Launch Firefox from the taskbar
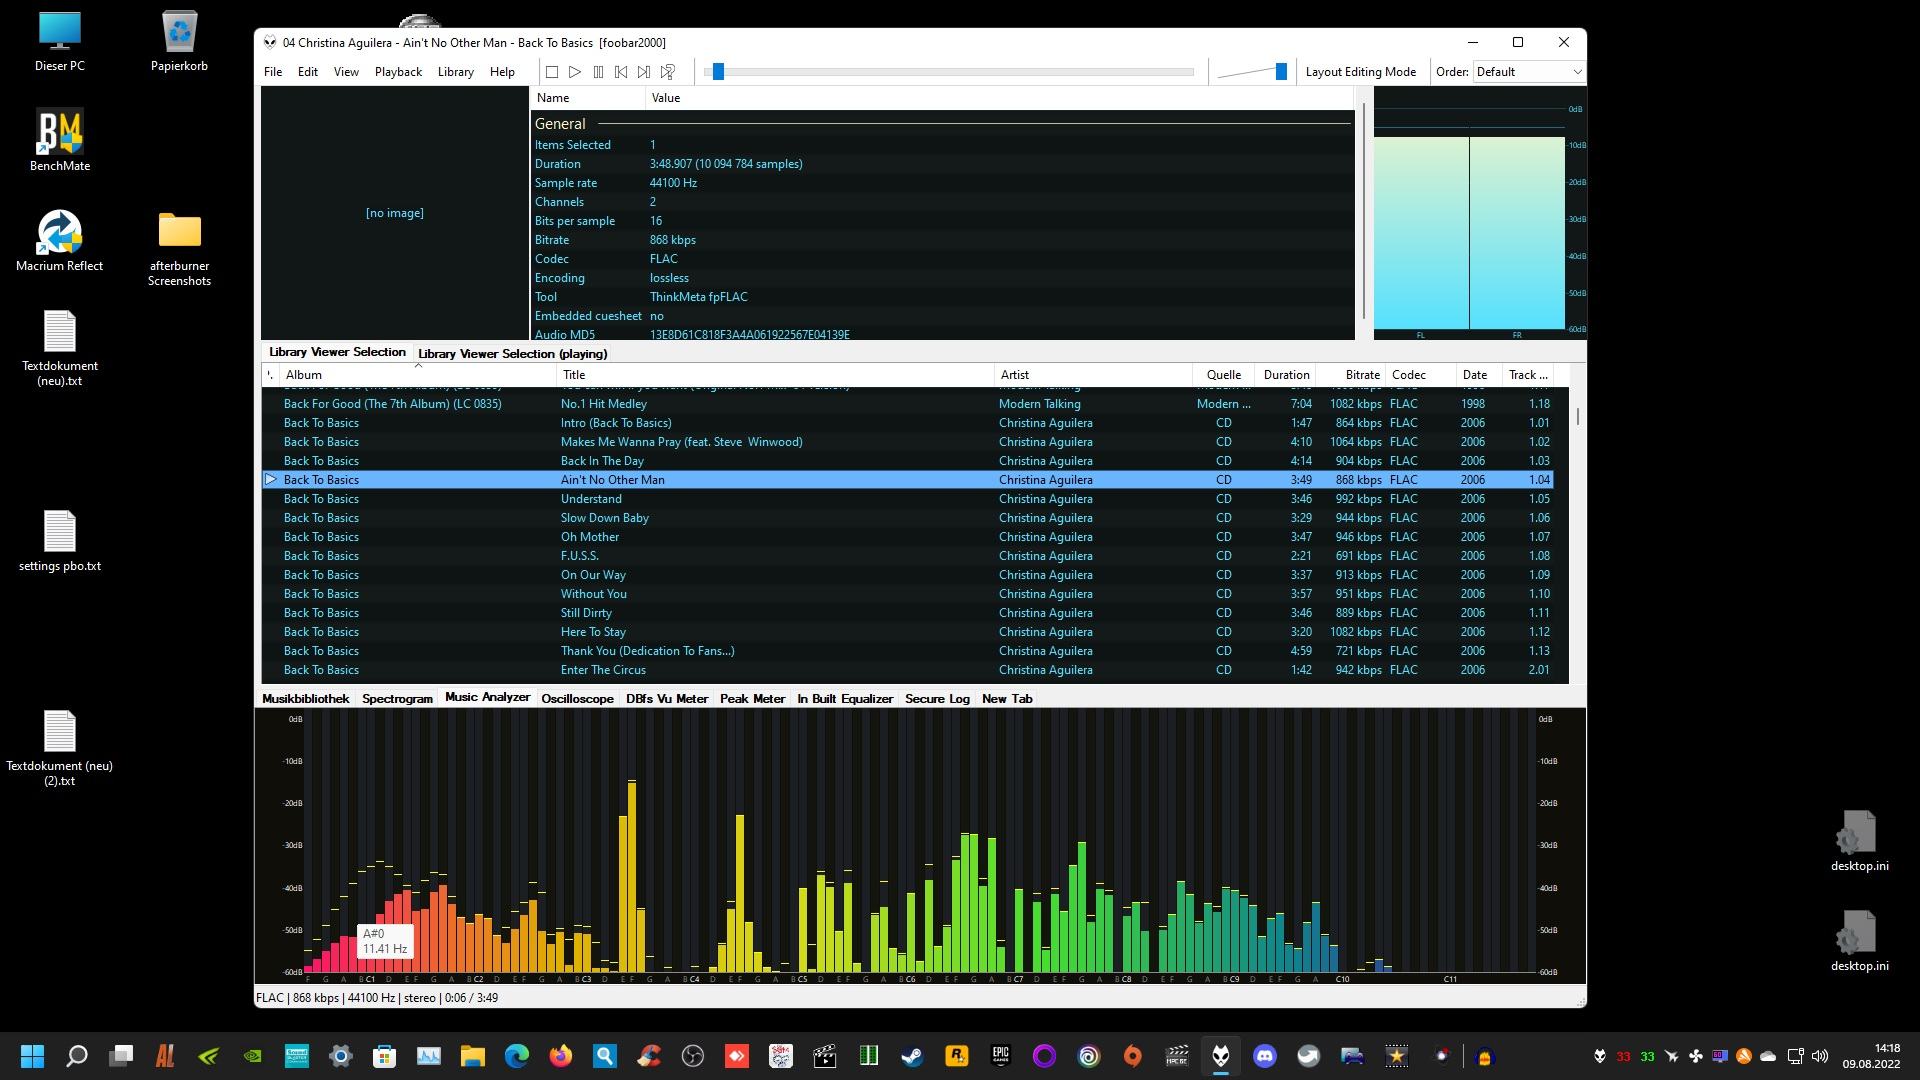1920x1080 pixels. coord(560,1056)
